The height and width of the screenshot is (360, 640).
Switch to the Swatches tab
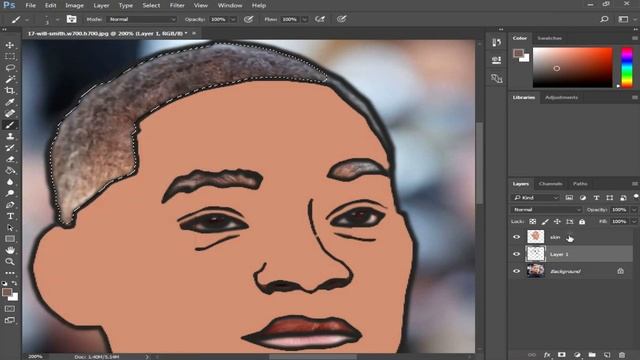tap(550, 38)
